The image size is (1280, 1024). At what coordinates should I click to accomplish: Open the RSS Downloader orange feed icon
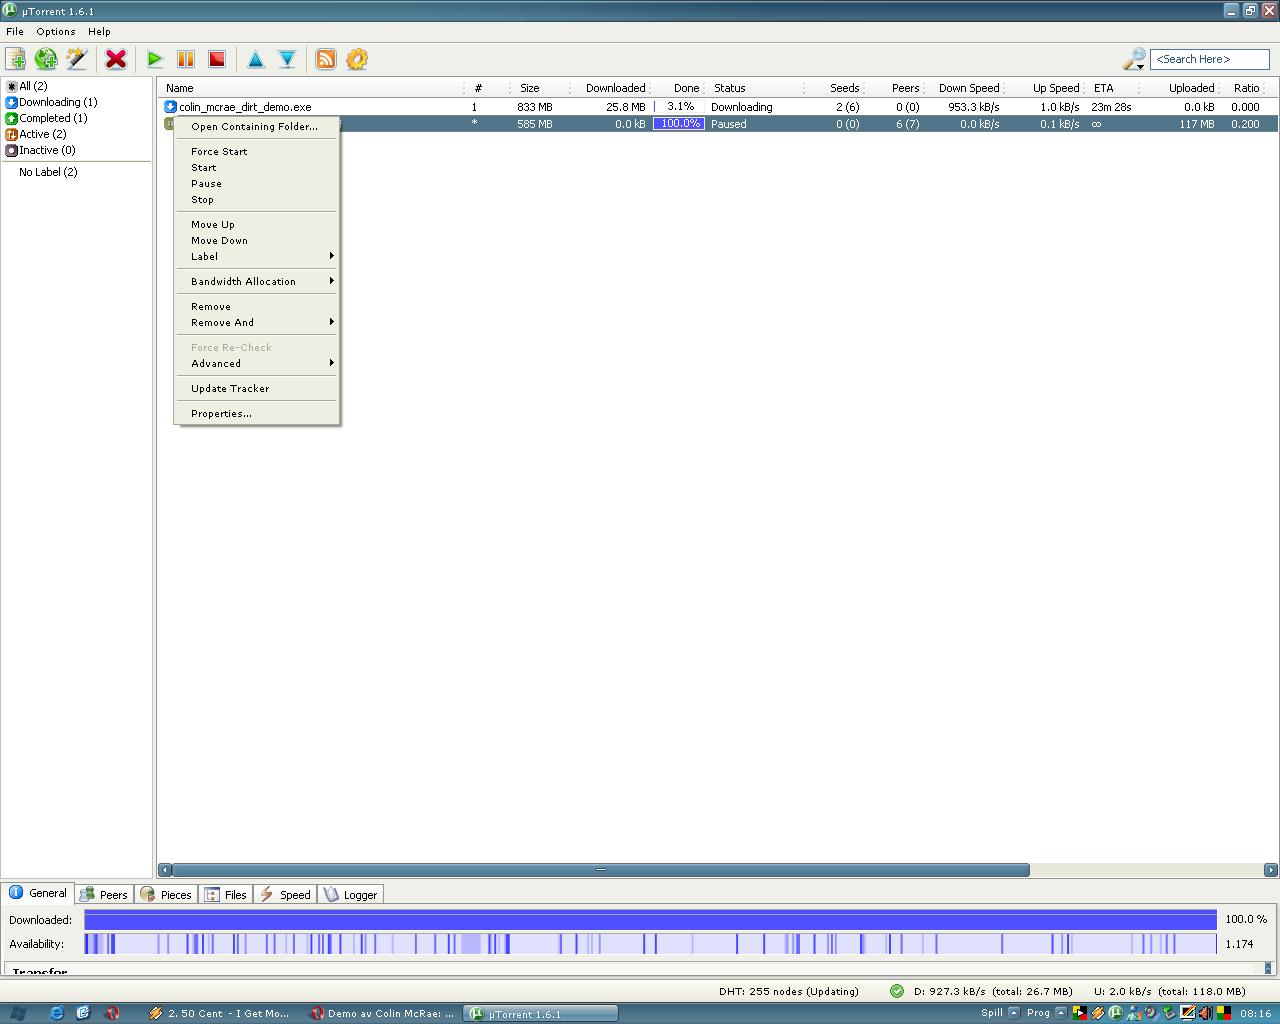pyautogui.click(x=326, y=59)
